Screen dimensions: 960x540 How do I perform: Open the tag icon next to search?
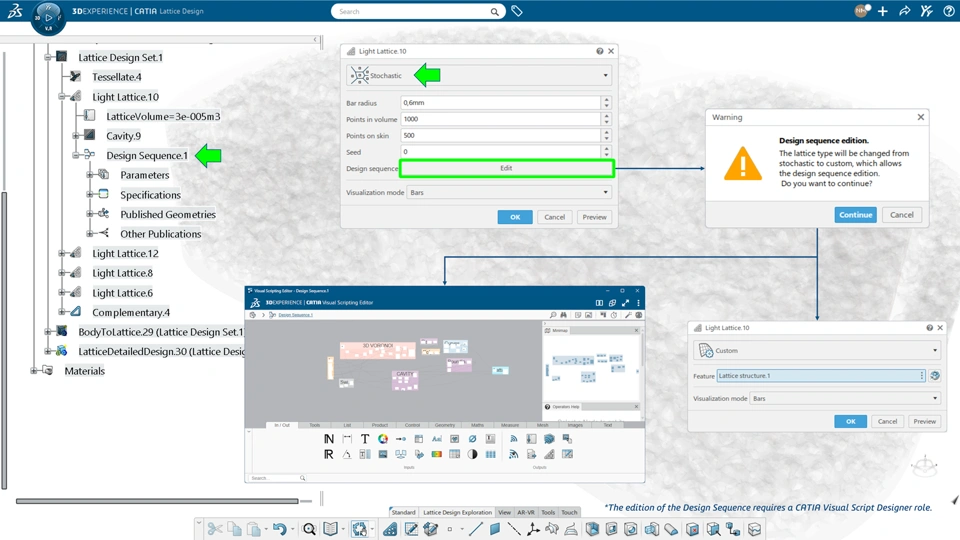coord(517,11)
